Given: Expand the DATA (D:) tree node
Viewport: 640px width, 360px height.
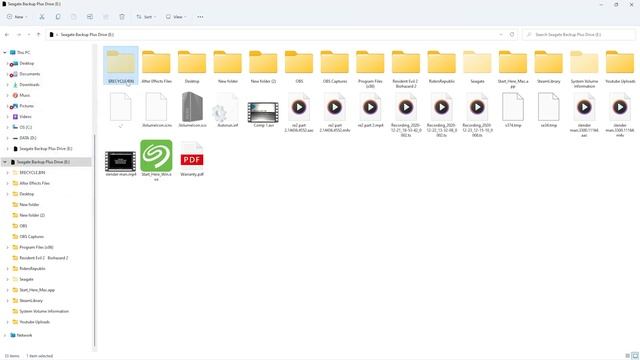Looking at the screenshot, I should (7, 138).
